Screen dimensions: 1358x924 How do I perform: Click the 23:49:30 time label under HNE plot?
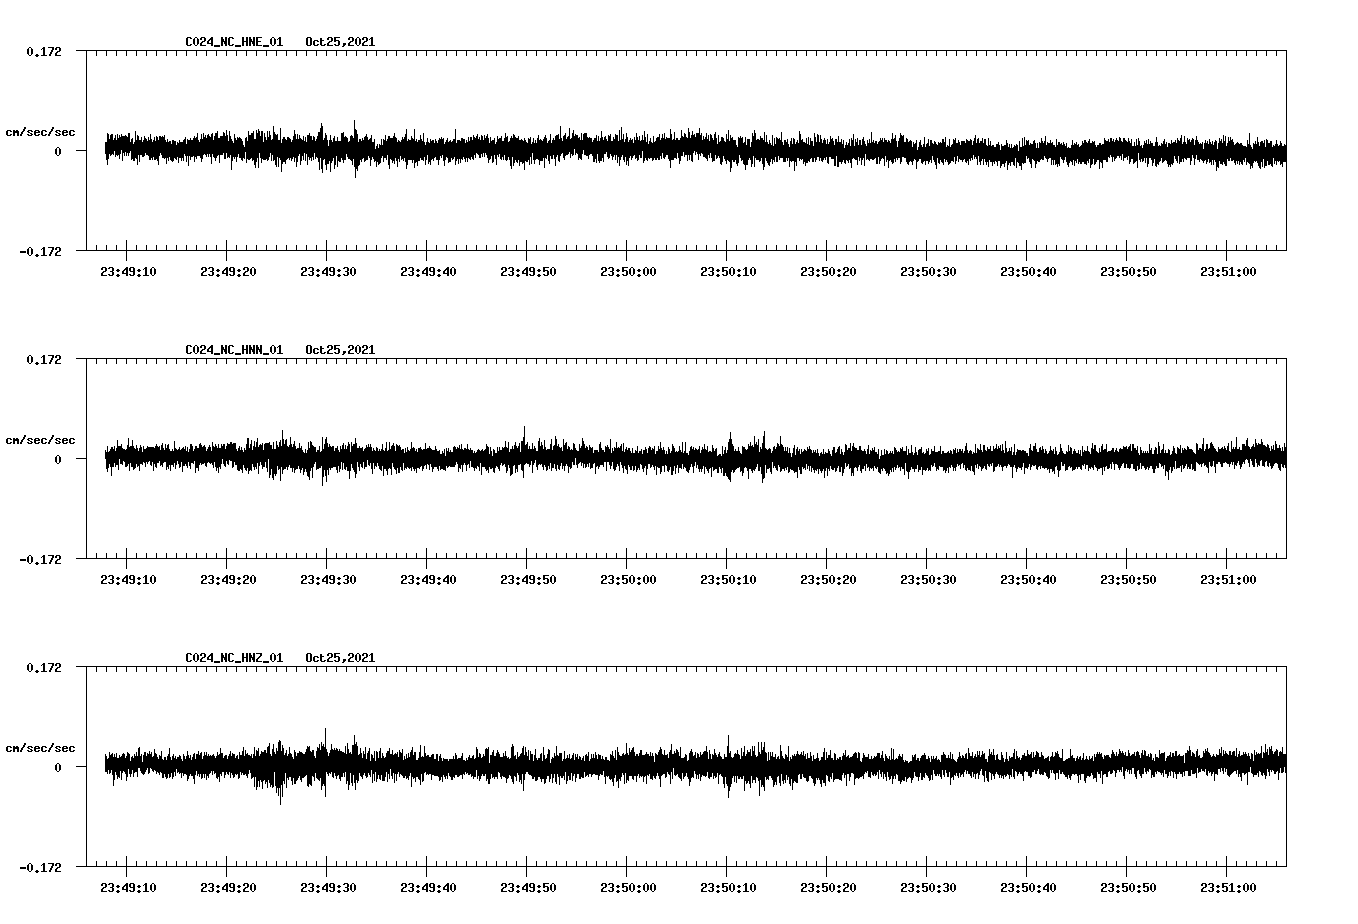(327, 271)
